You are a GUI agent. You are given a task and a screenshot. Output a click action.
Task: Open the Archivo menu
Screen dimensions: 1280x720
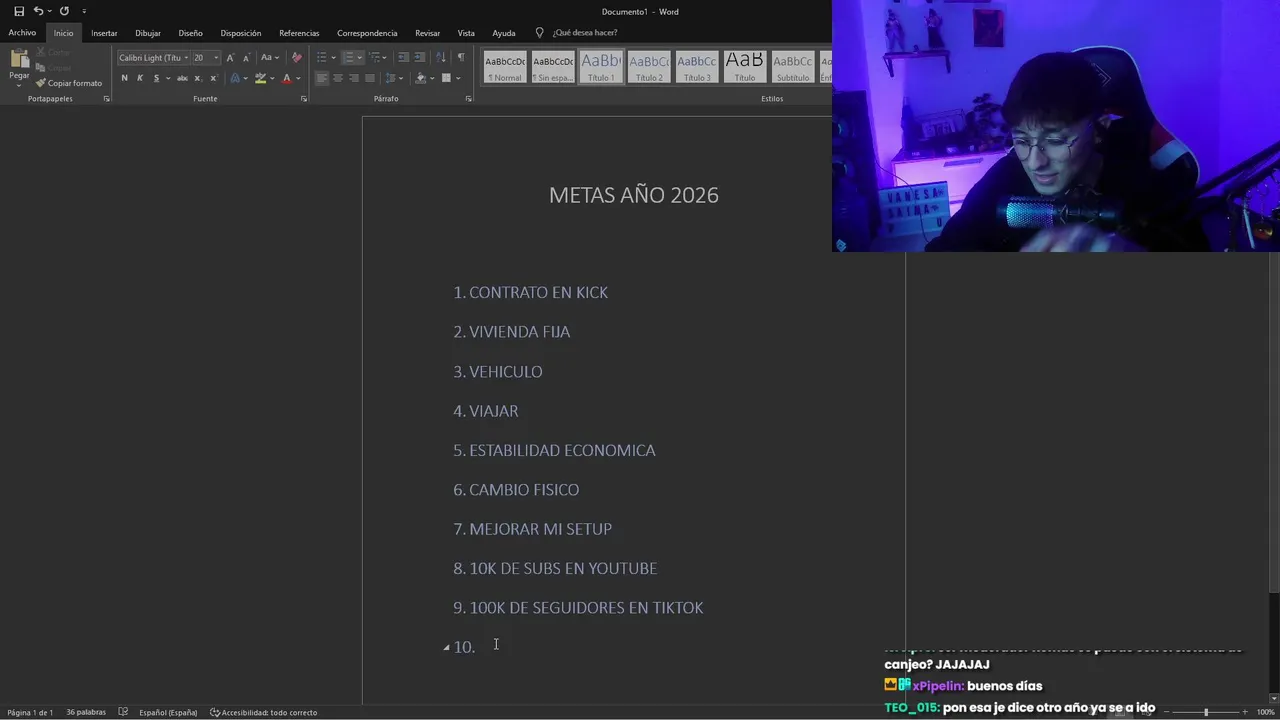pyautogui.click(x=22, y=33)
